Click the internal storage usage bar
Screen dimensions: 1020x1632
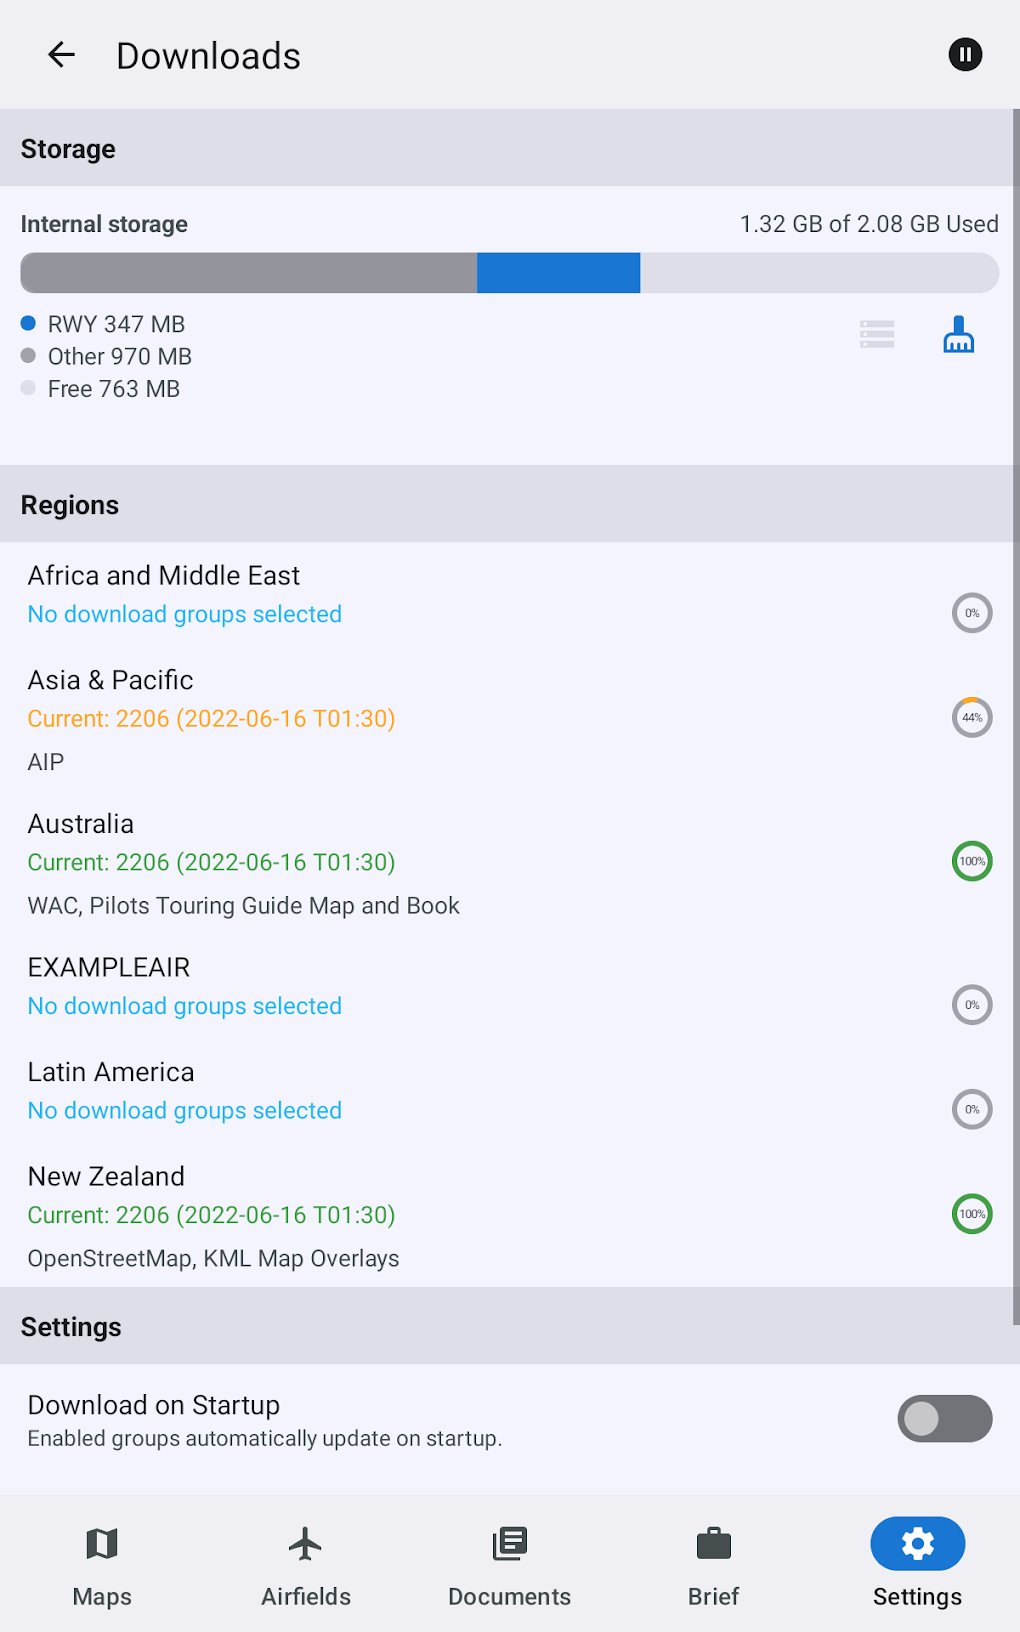(509, 273)
